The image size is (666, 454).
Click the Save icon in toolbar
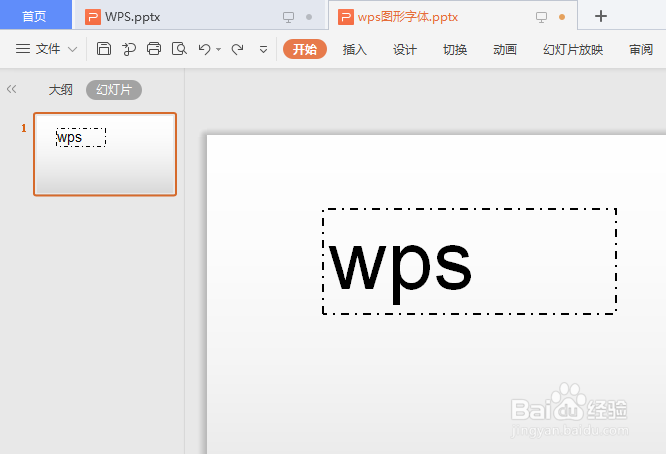104,49
